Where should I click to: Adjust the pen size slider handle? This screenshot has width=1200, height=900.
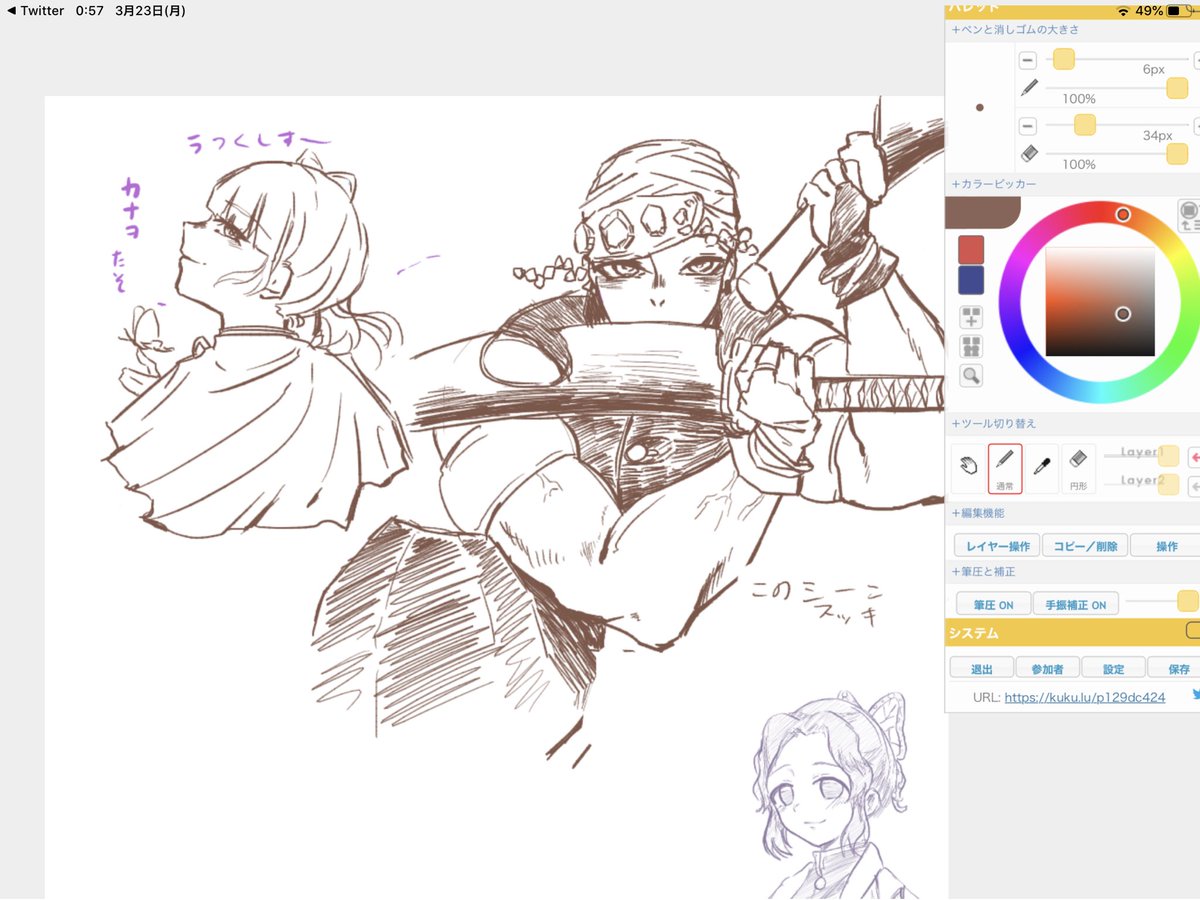coord(1064,60)
